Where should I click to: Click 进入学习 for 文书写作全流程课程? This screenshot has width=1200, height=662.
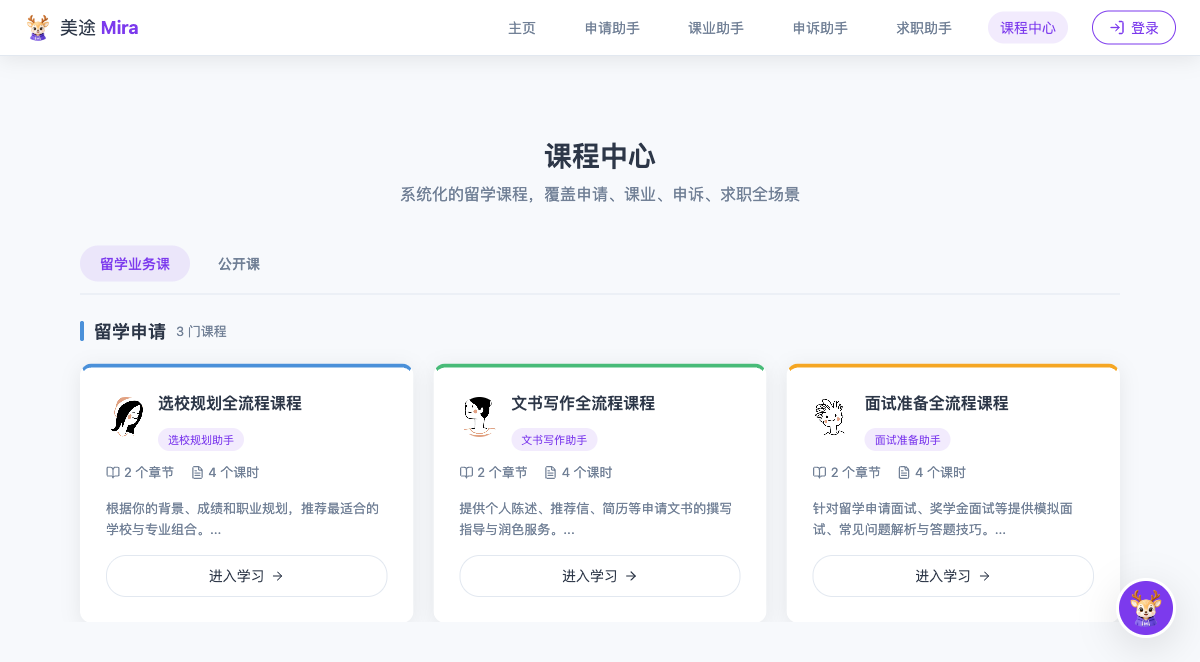(x=600, y=576)
